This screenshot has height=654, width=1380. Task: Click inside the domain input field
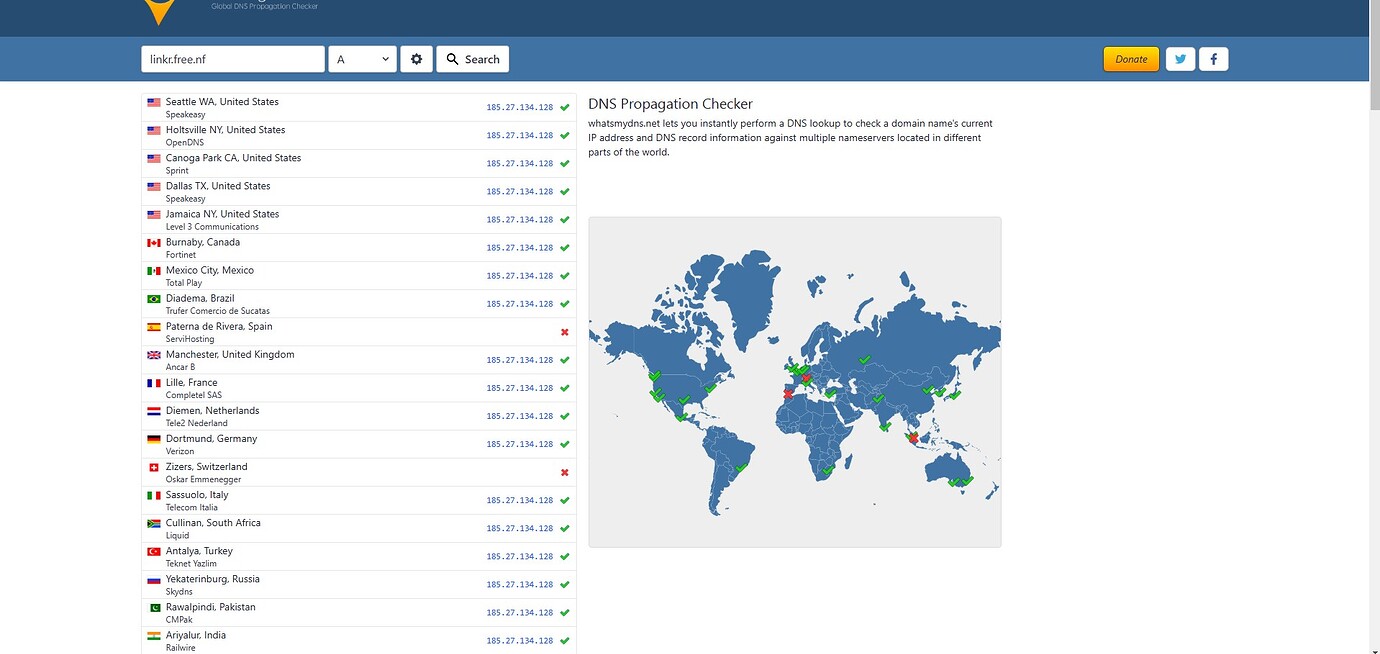pyautogui.click(x=232, y=59)
